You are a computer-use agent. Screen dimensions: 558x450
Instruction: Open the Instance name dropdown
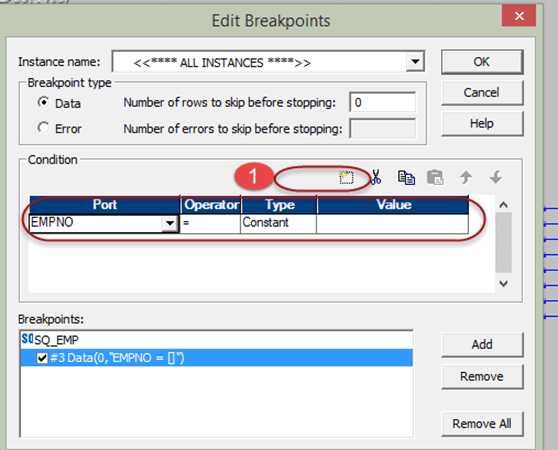click(415, 62)
